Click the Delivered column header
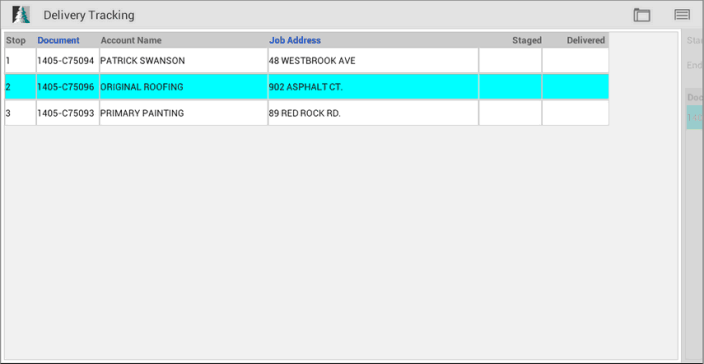This screenshot has width=704, height=364. click(585, 40)
